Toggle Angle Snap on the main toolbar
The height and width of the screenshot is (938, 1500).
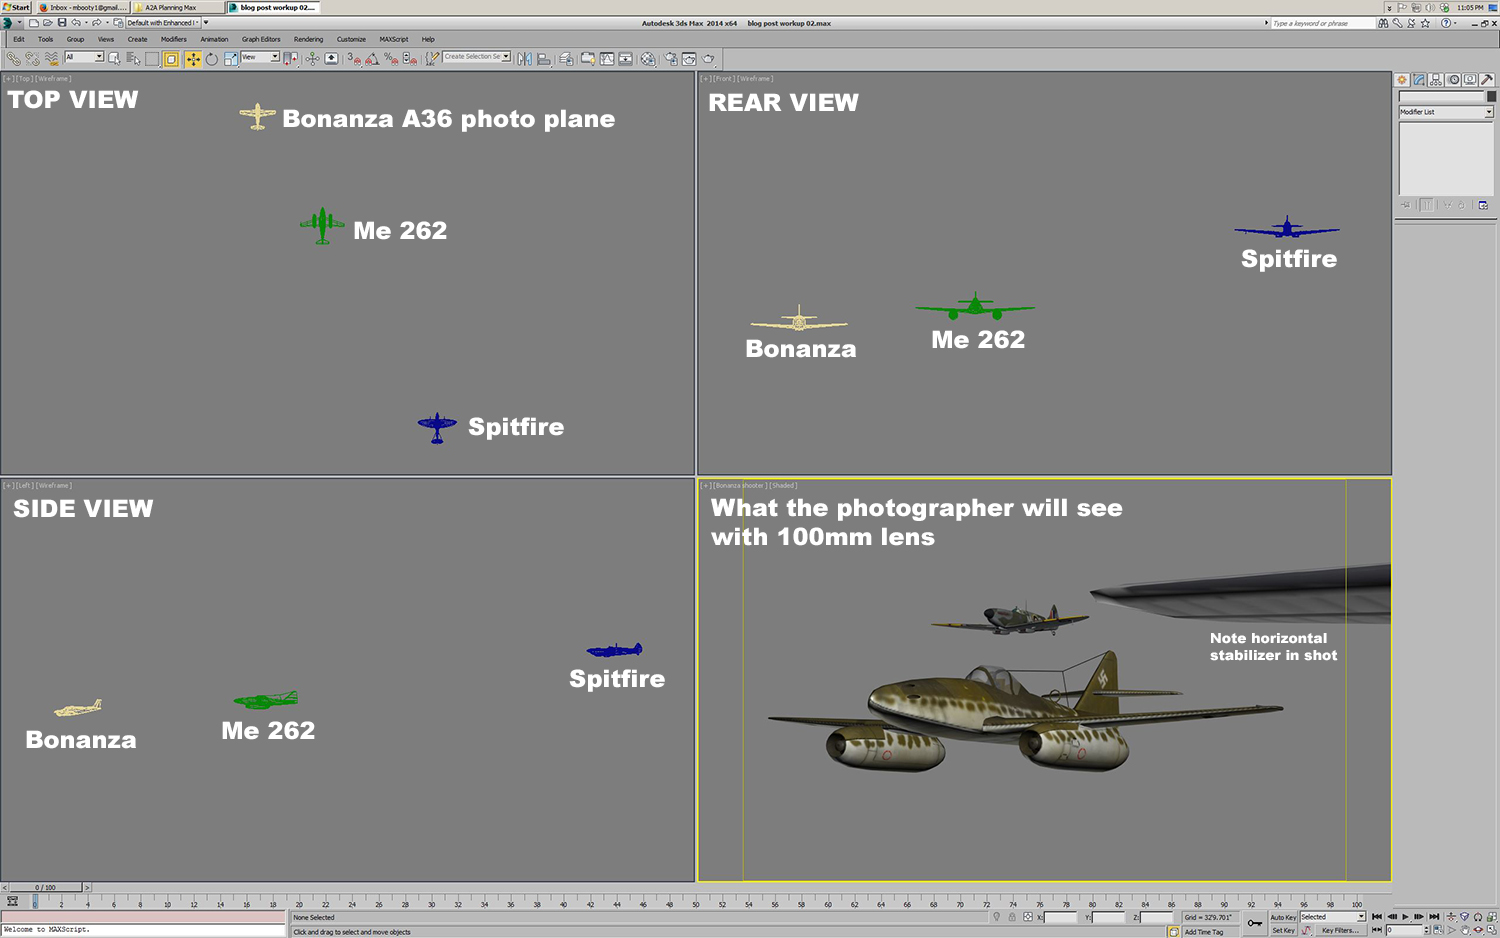[x=371, y=60]
